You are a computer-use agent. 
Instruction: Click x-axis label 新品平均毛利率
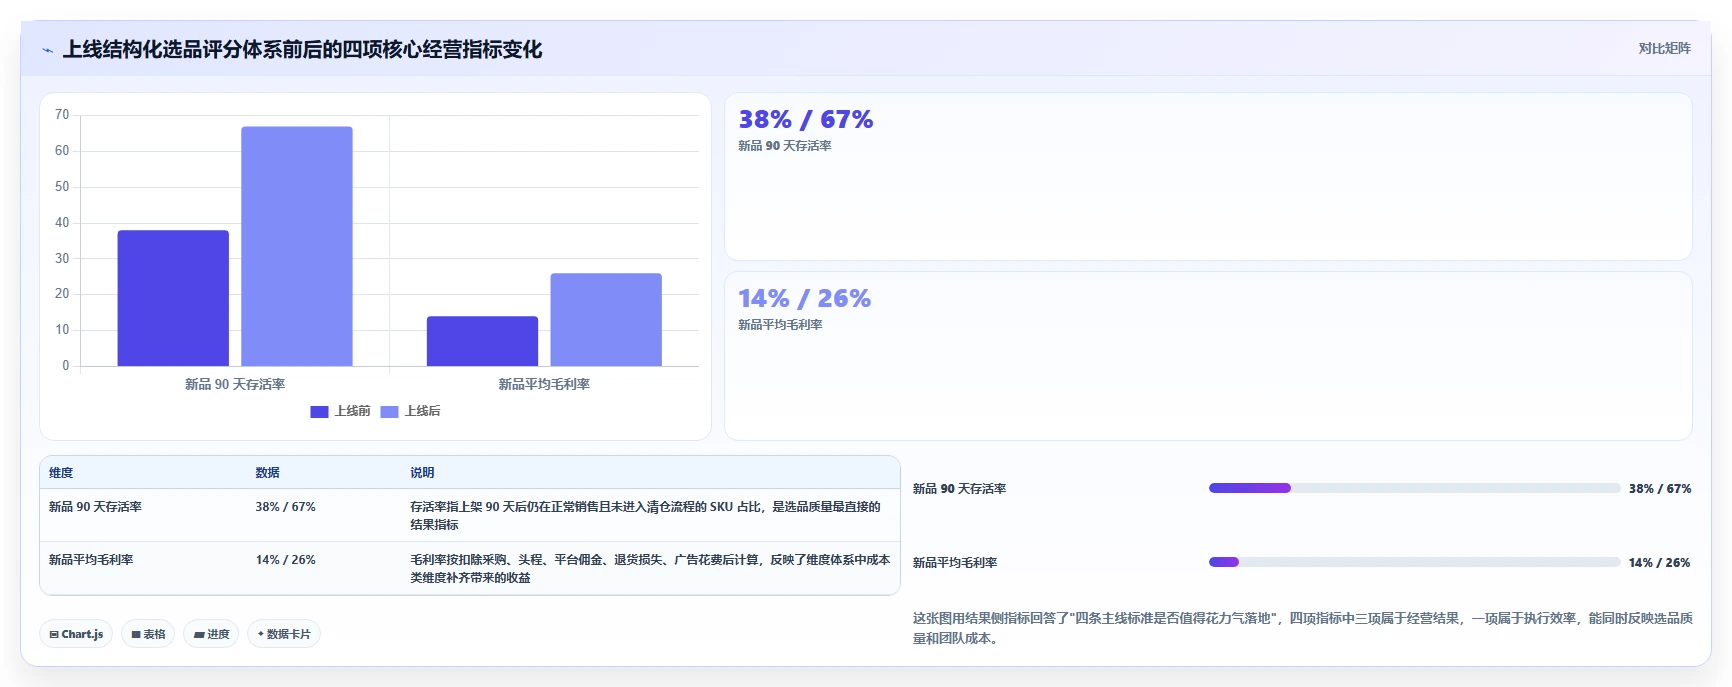pos(544,384)
